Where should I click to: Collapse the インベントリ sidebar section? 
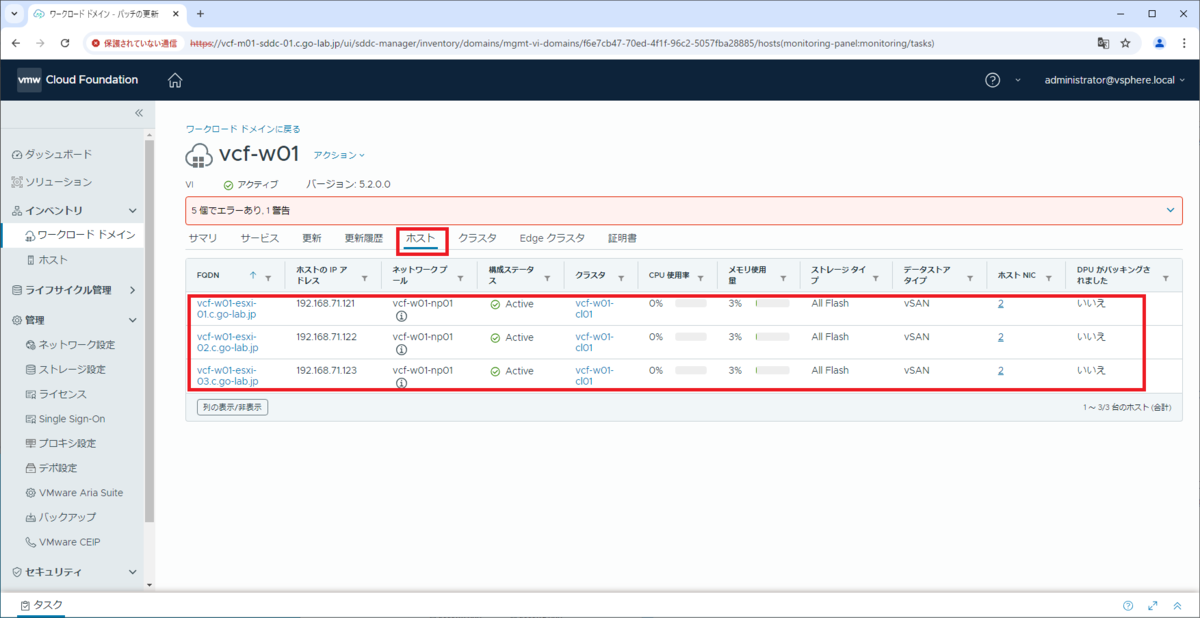pos(133,210)
